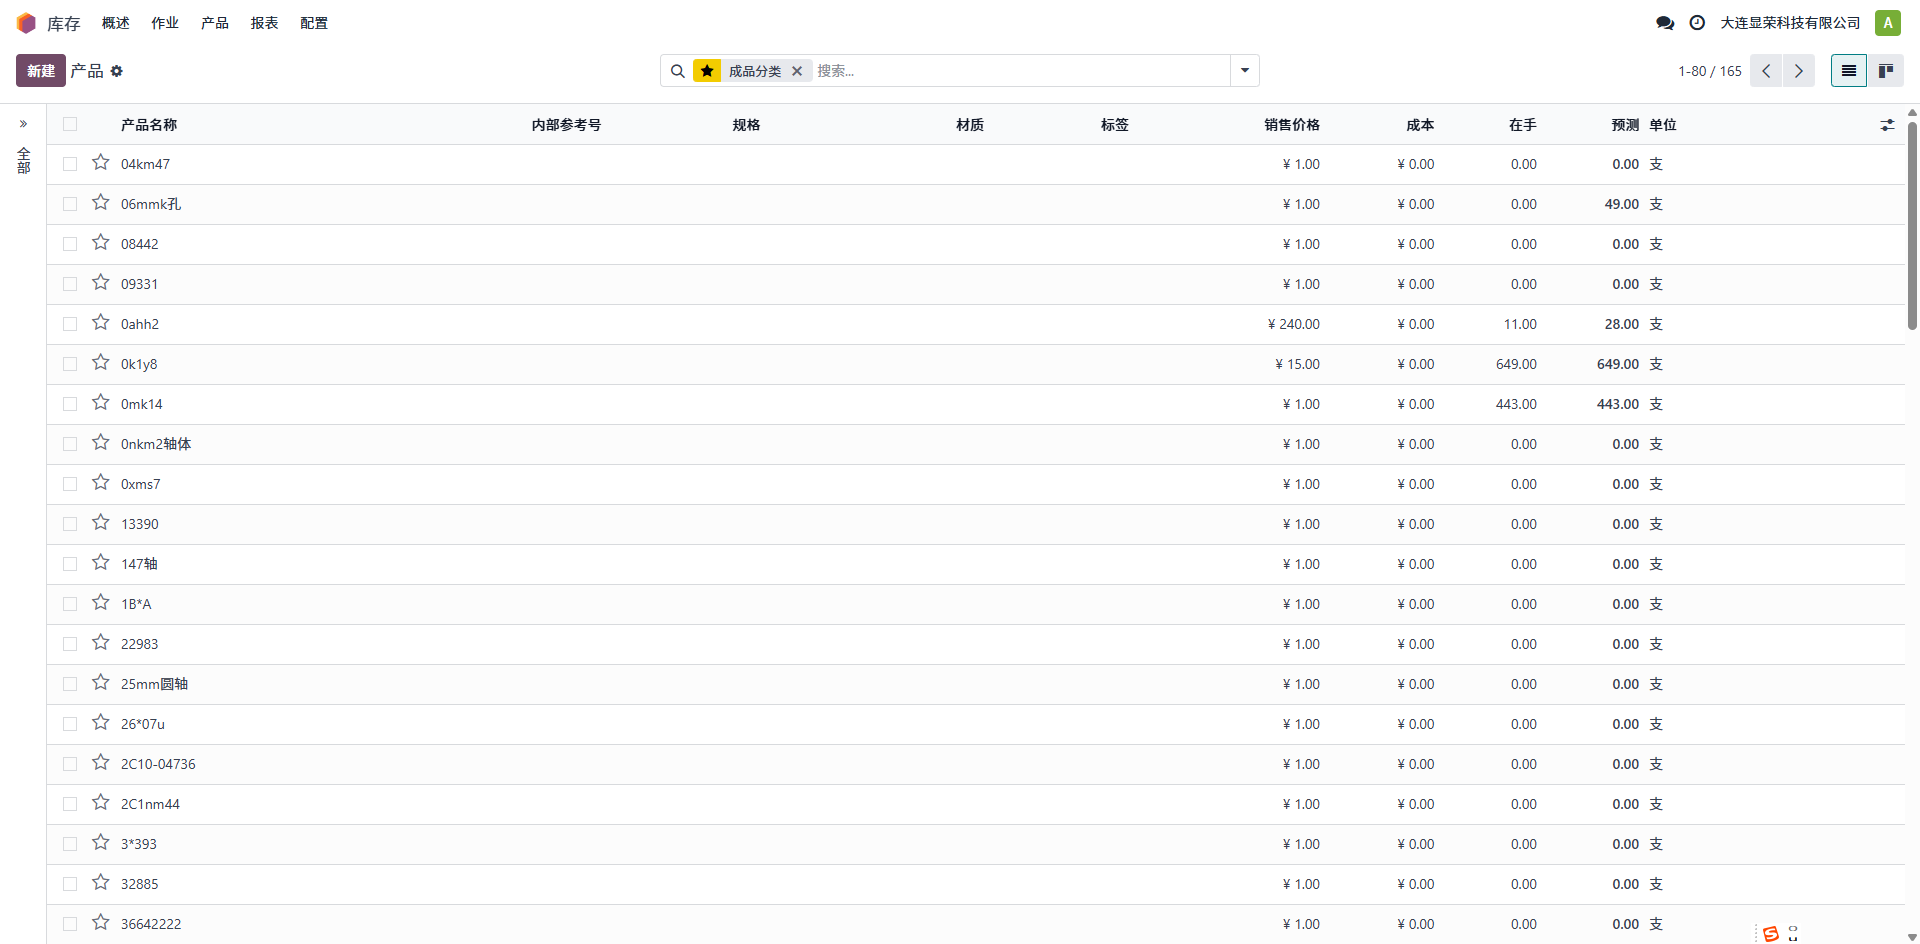This screenshot has width=1920, height=944.
Task: Remove the 成品分类 search filter
Action: coord(797,71)
